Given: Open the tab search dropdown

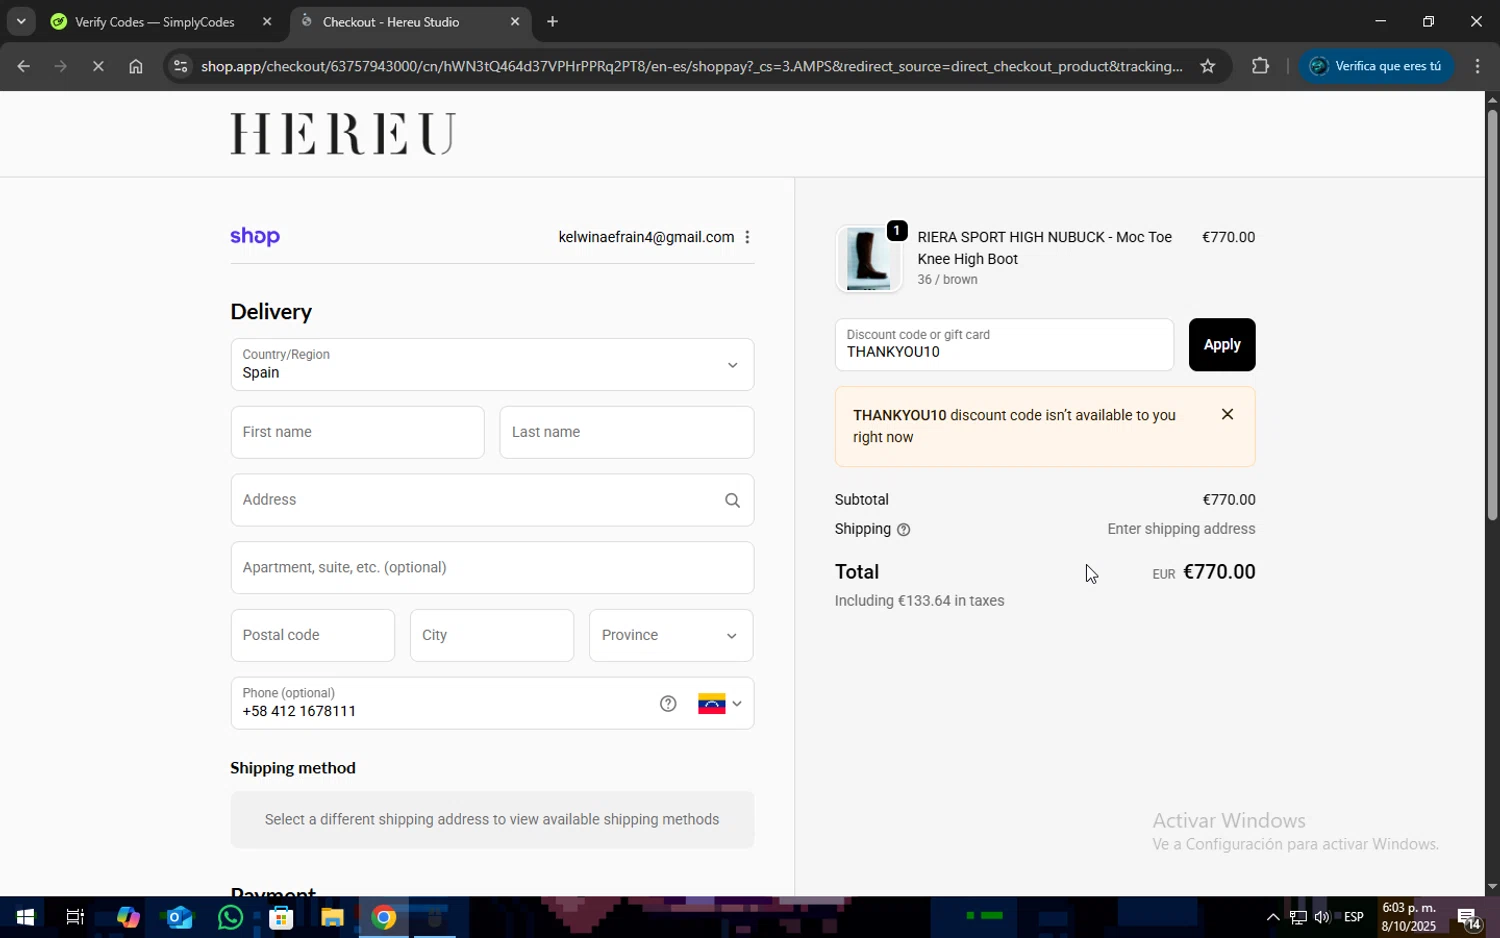Looking at the screenshot, I should 21,21.
